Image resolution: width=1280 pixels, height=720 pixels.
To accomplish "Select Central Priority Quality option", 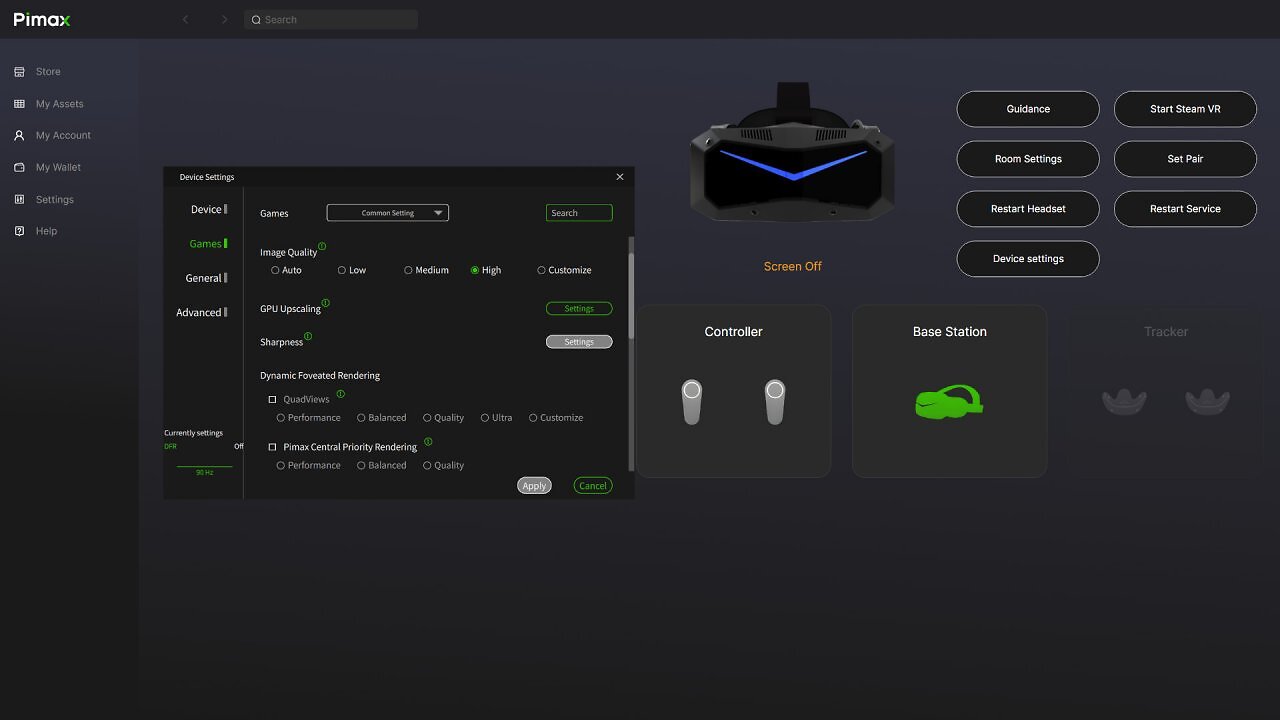I will 427,465.
